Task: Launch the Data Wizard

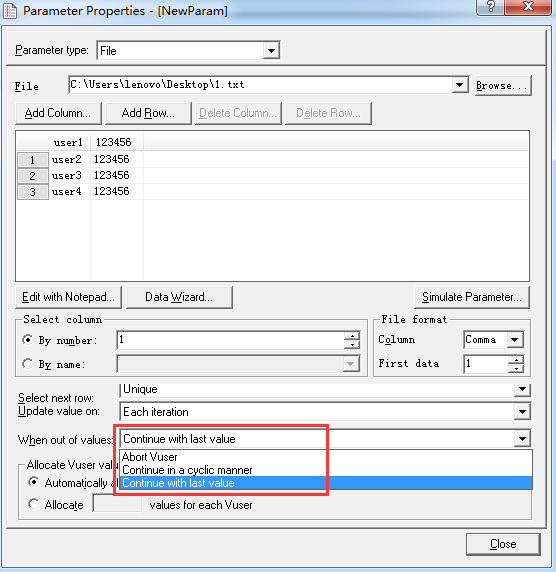Action: click(x=179, y=297)
